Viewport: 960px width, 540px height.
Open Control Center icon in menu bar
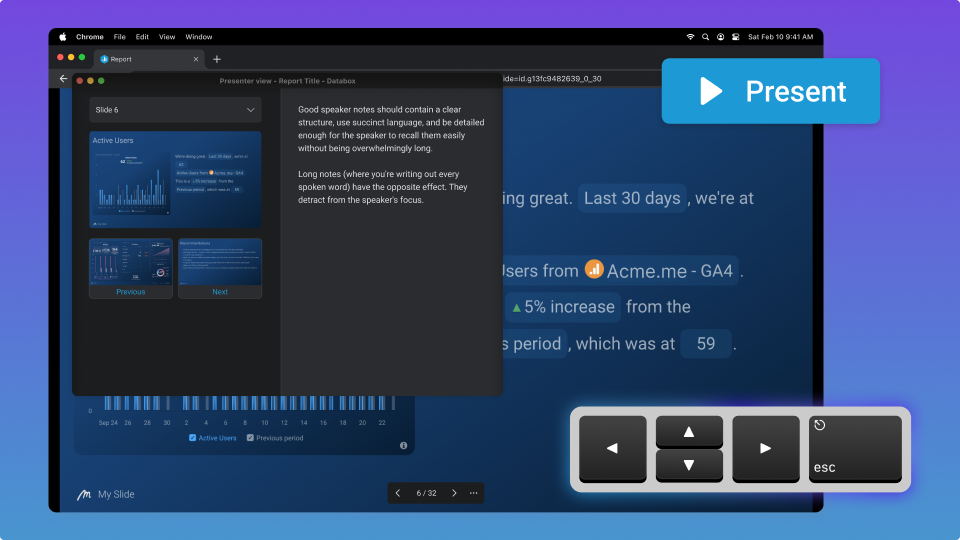pyautogui.click(x=735, y=37)
